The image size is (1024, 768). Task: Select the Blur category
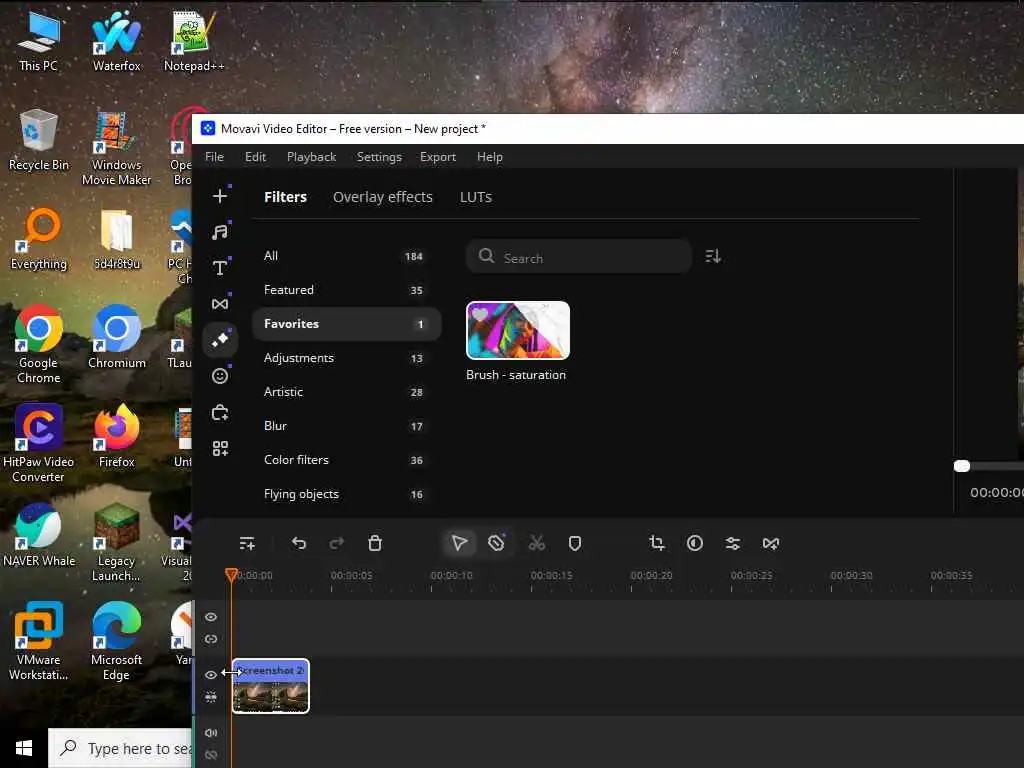(346, 426)
